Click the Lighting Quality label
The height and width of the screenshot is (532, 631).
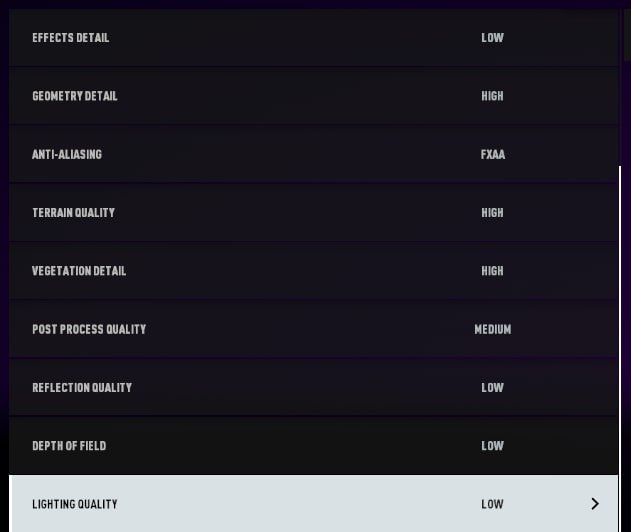(75, 504)
